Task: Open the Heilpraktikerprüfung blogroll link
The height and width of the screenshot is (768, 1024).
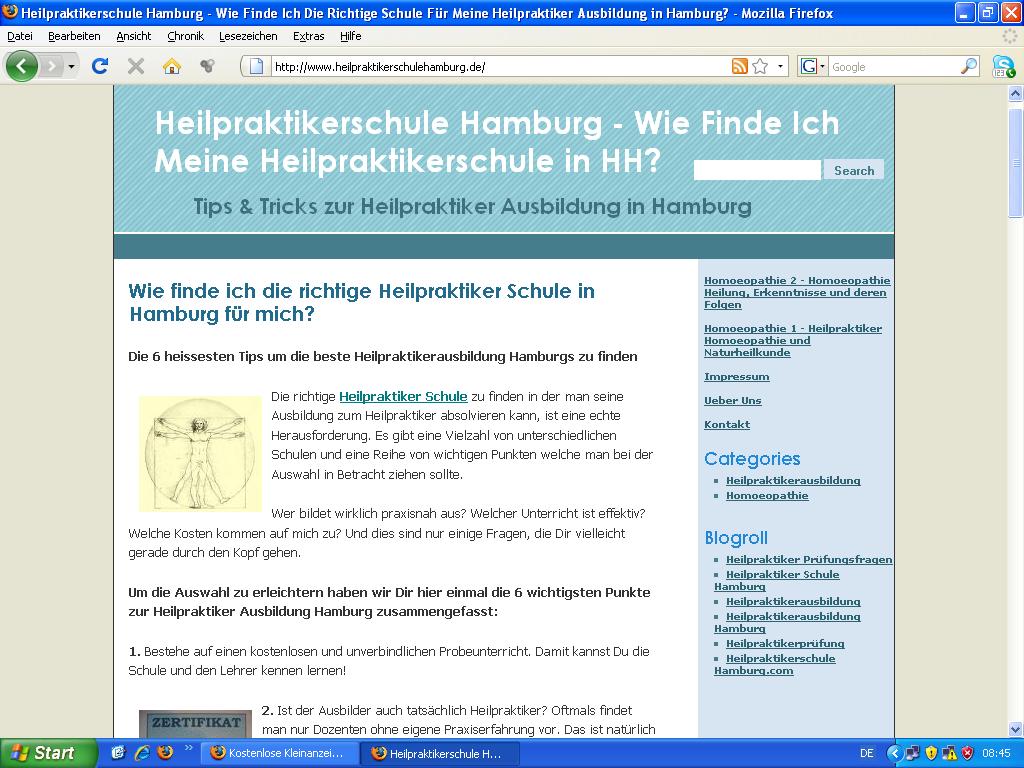Action: click(x=785, y=643)
